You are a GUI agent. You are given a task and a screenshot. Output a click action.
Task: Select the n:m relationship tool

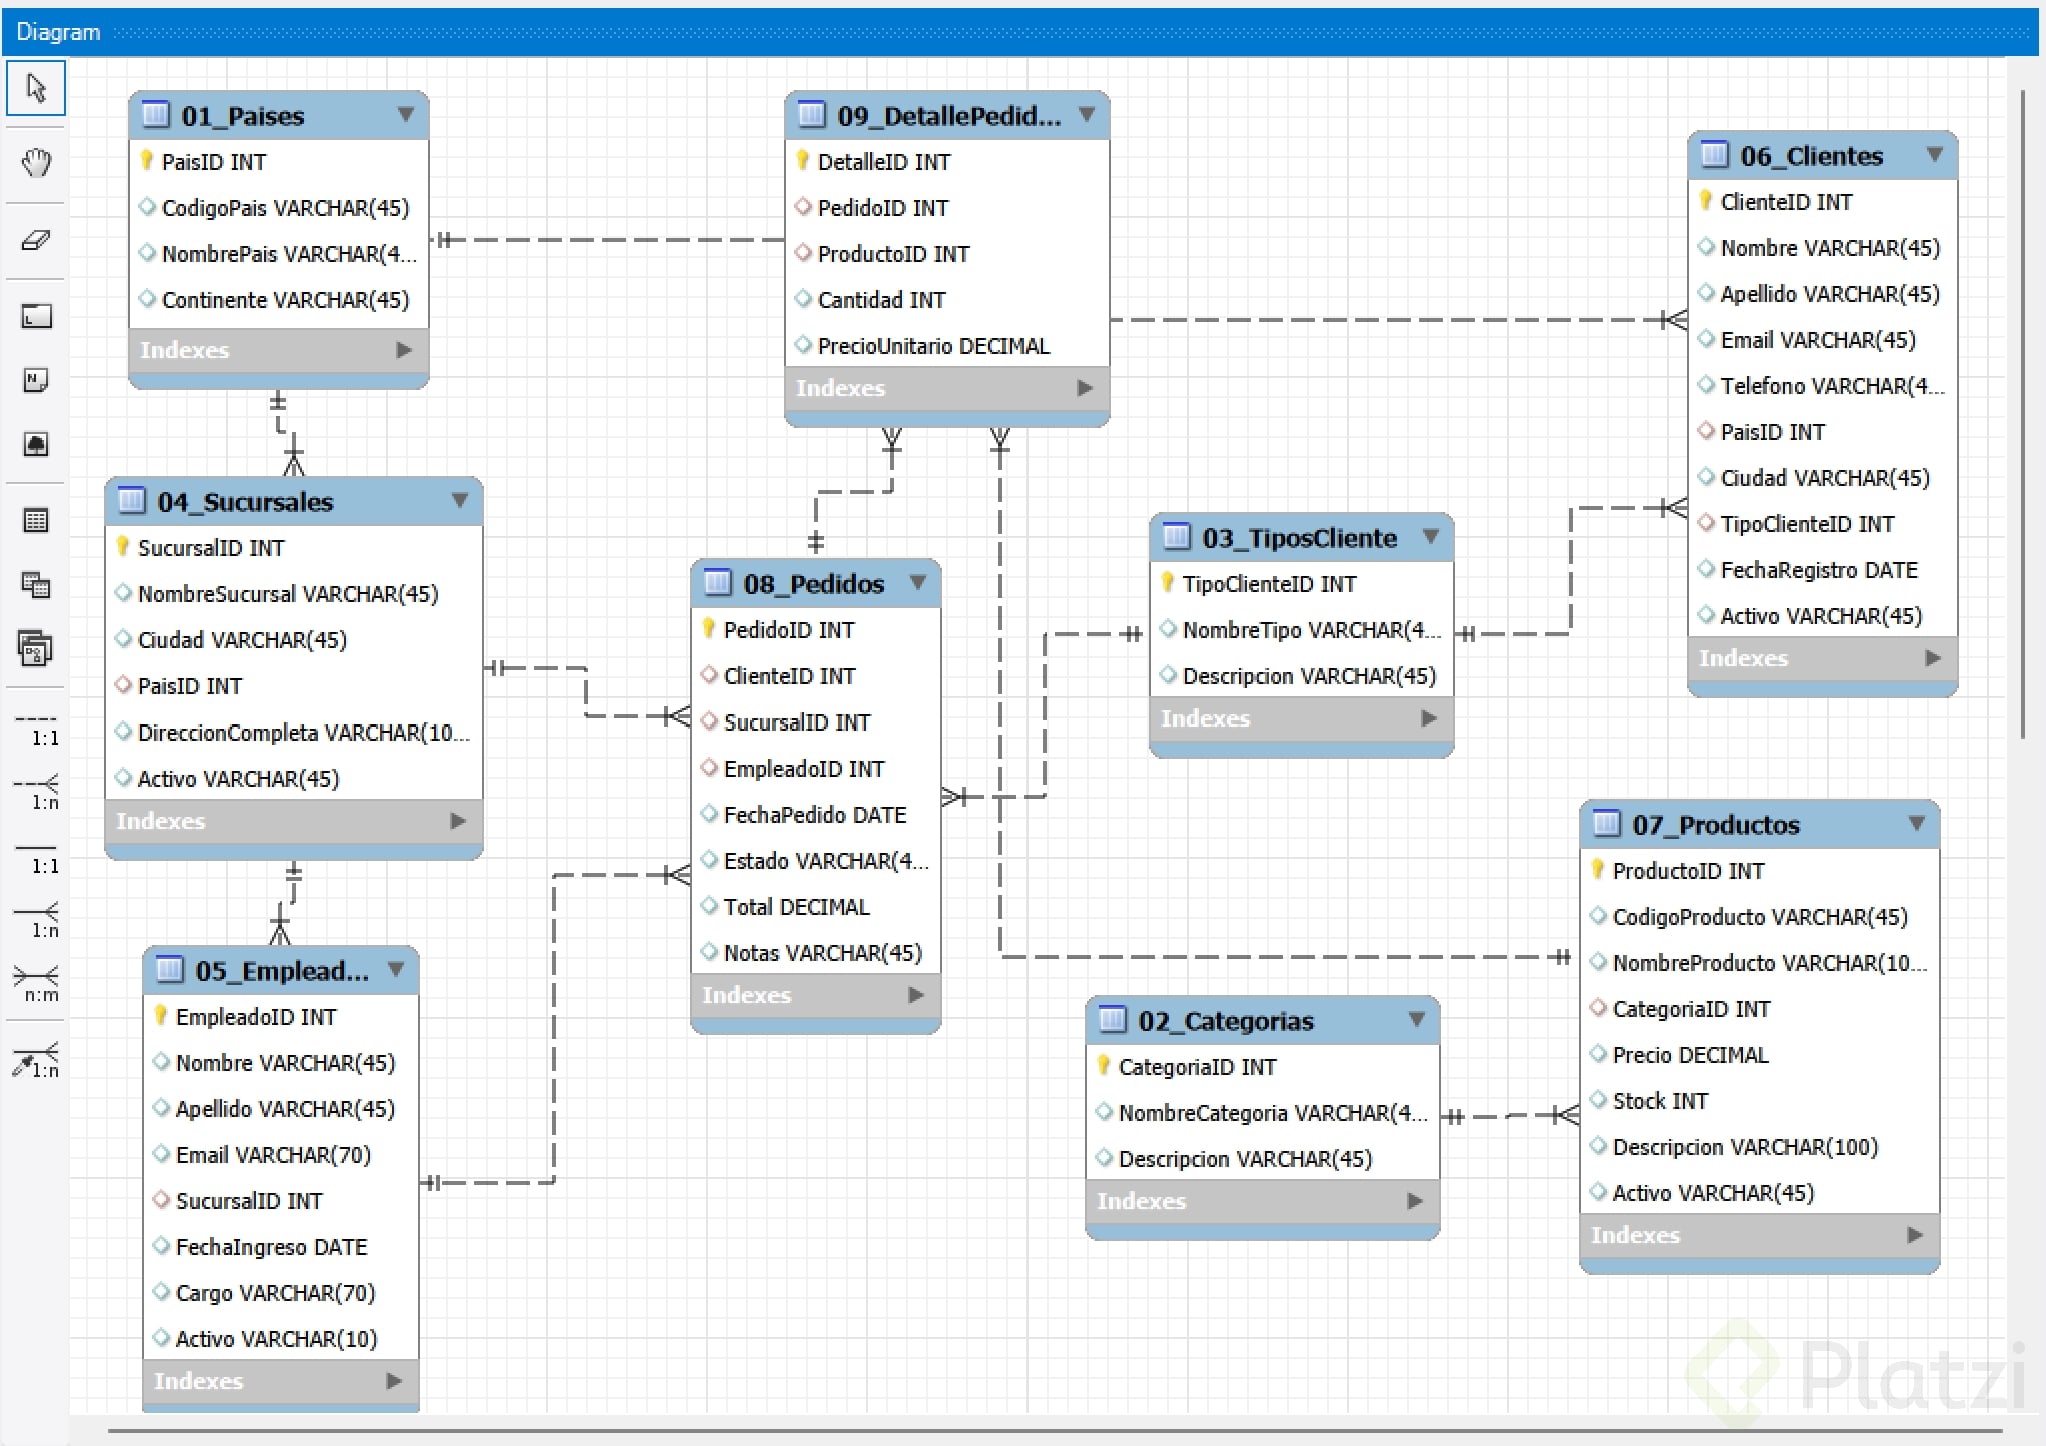tap(36, 982)
